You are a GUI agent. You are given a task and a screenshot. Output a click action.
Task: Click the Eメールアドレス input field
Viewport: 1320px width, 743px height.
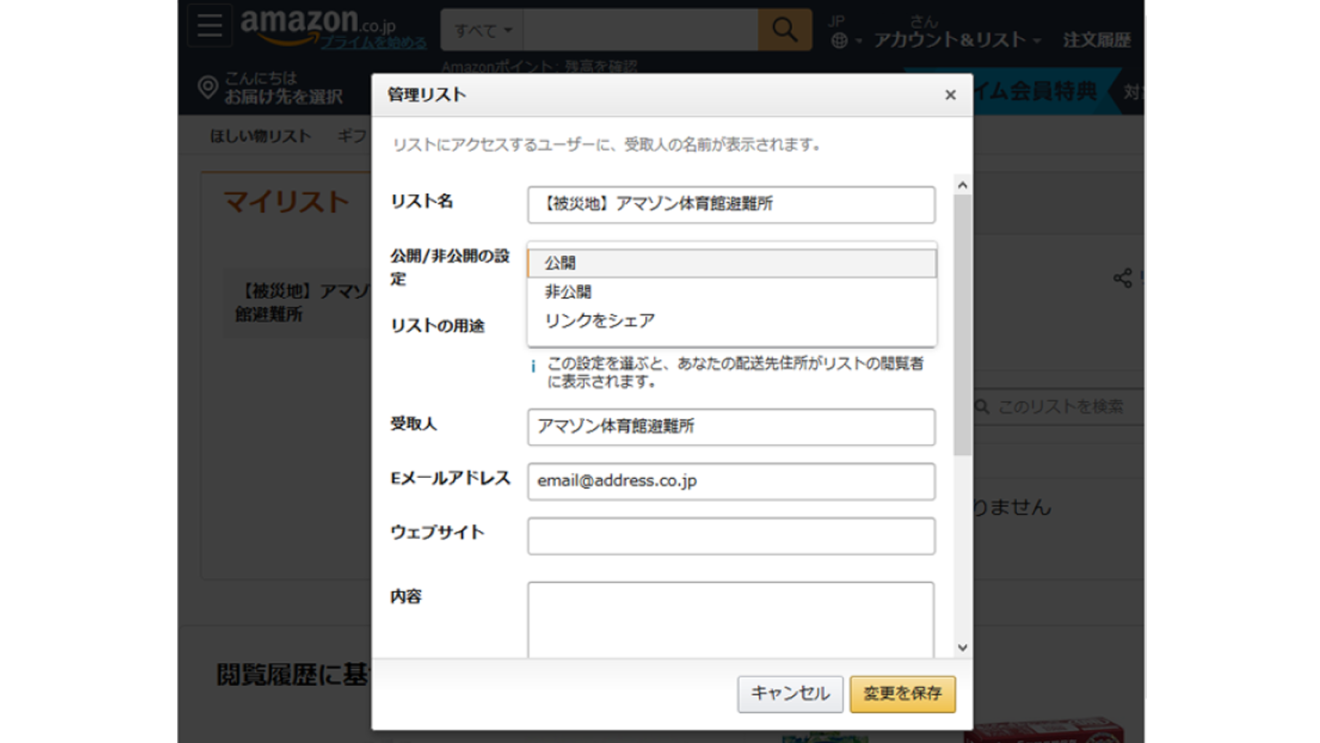point(732,481)
